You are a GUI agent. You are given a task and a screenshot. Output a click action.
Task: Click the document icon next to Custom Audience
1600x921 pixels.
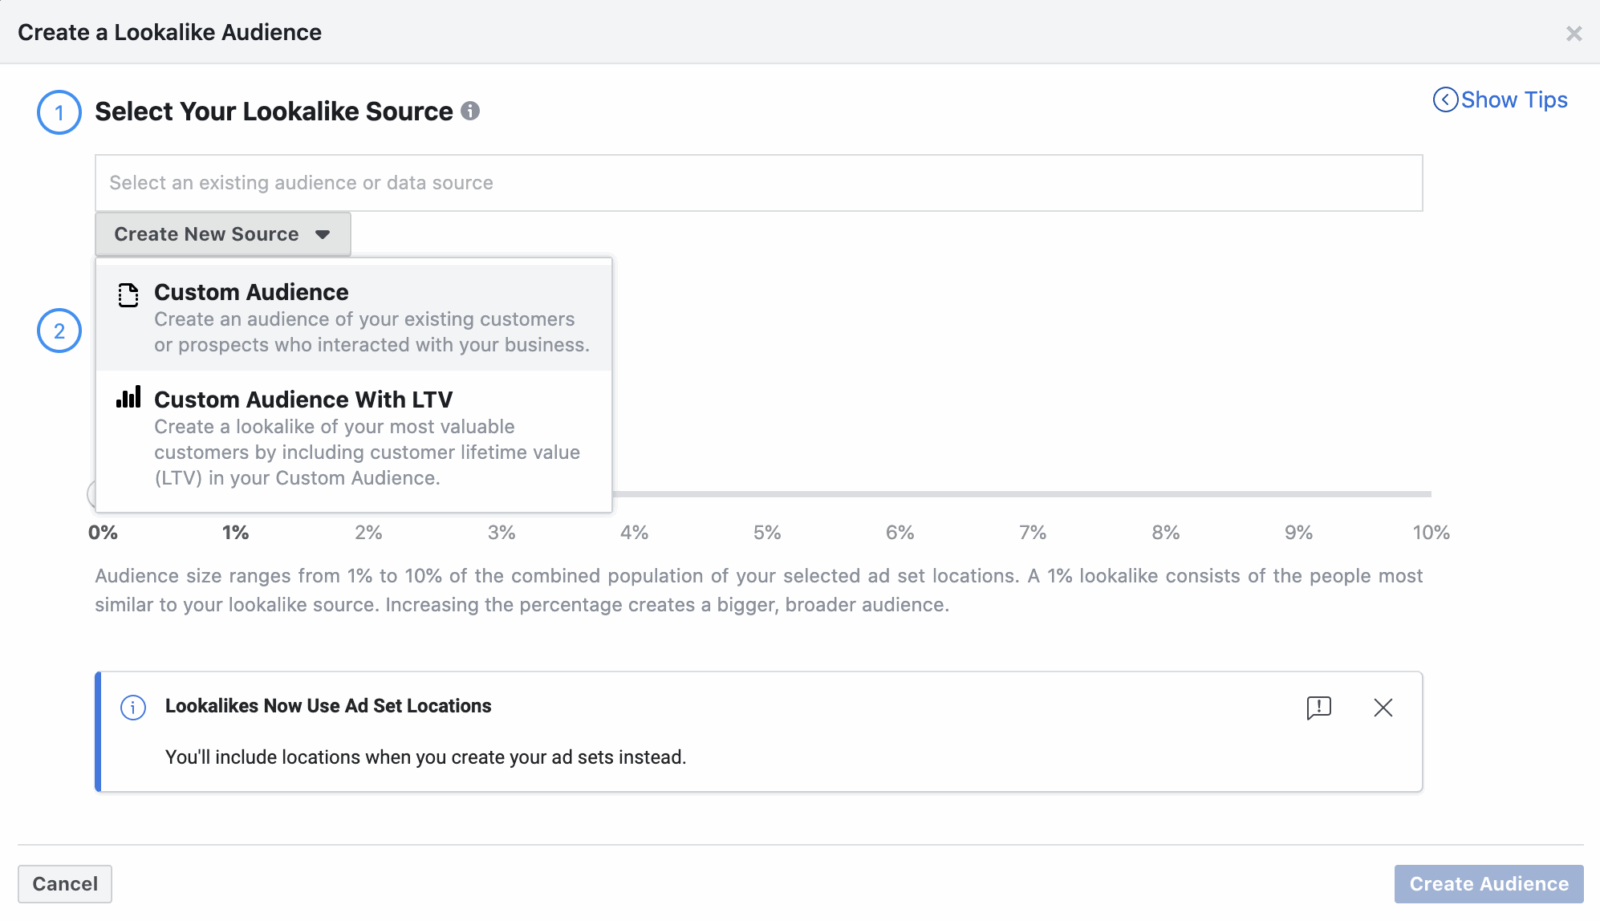[x=127, y=295]
